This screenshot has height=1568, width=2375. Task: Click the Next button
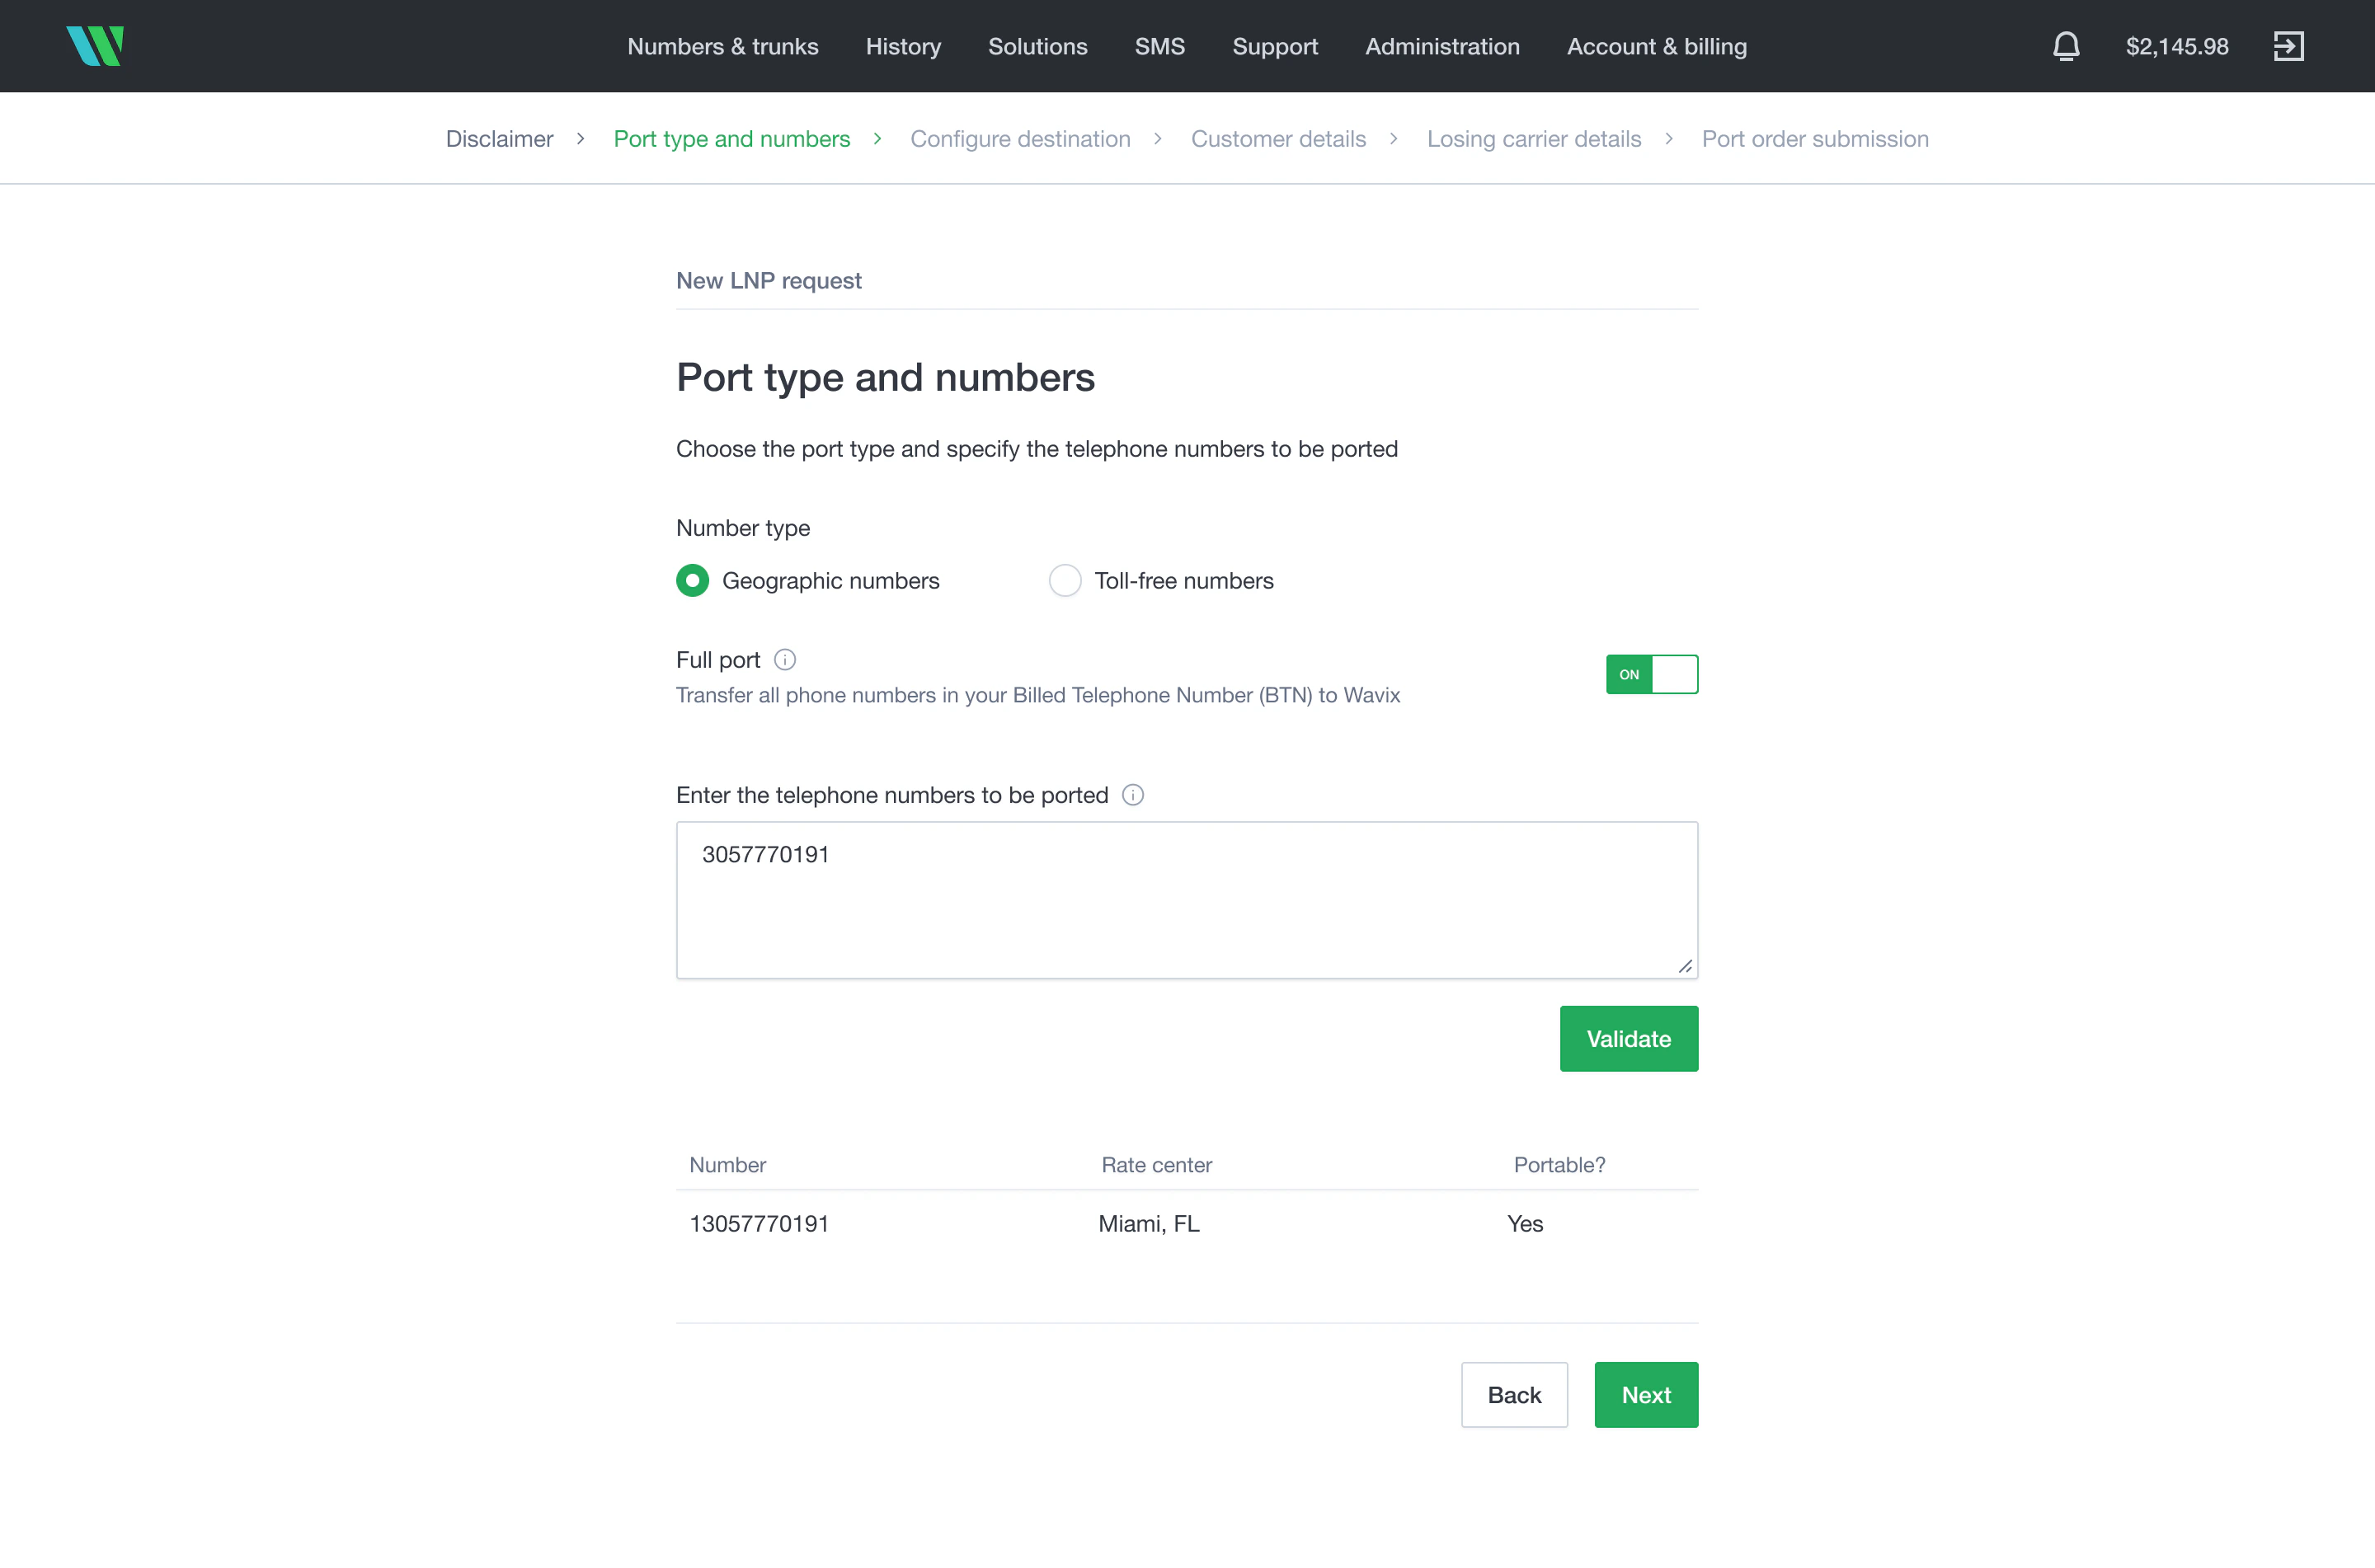[1645, 1394]
